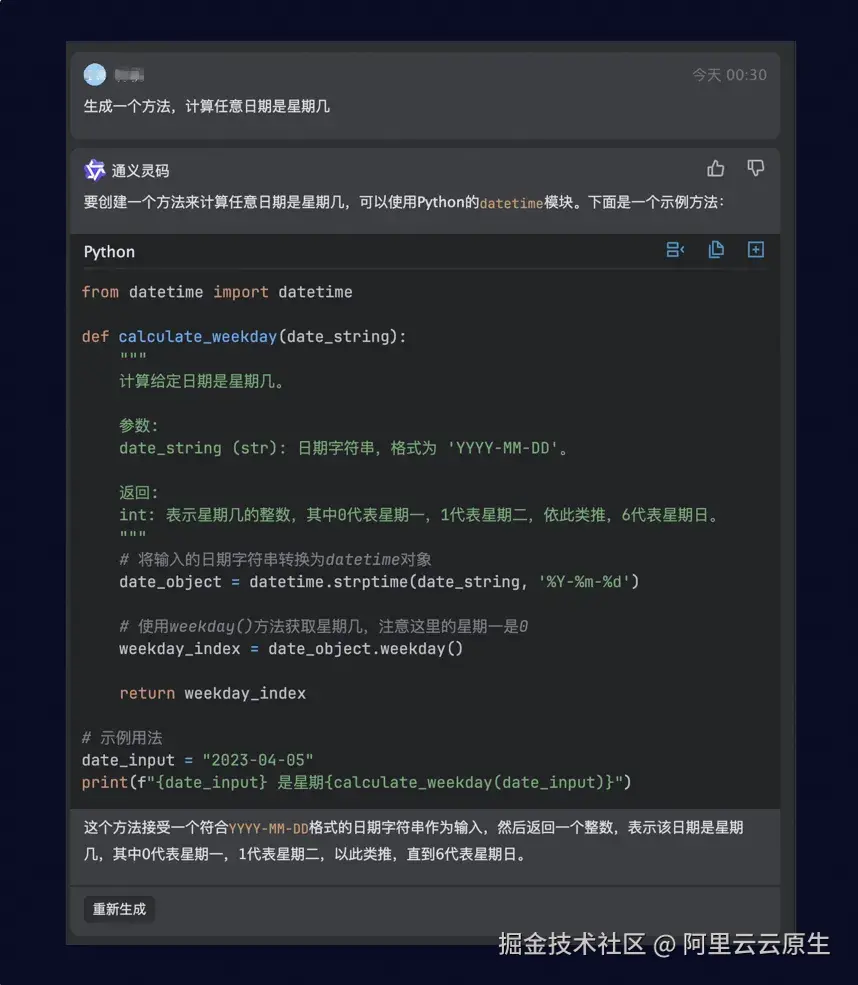This screenshot has height=985, width=858.
Task: Dislike the response with the thumbs-down icon
Action: [755, 169]
